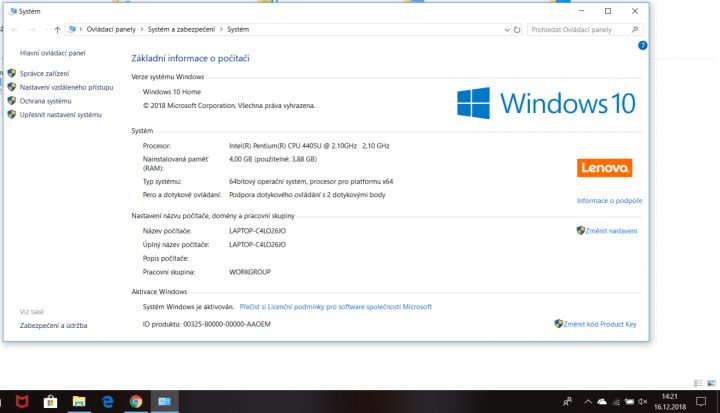Open Microsoft Edge from the taskbar

click(107, 402)
